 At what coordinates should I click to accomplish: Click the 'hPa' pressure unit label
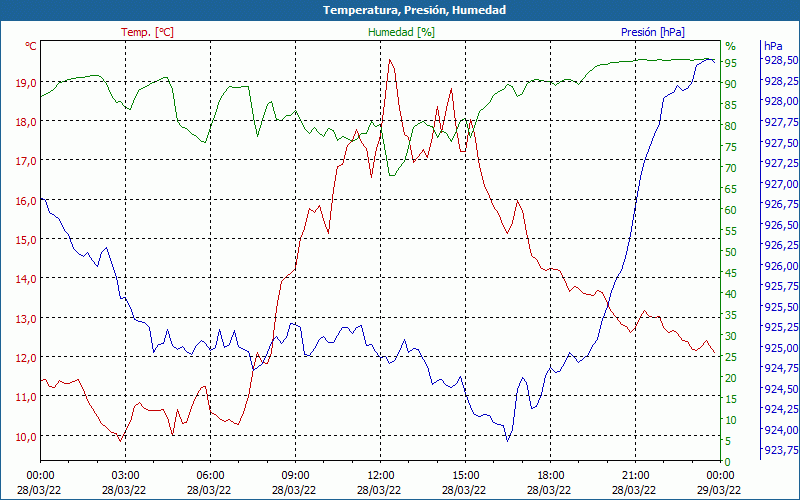[x=773, y=46]
